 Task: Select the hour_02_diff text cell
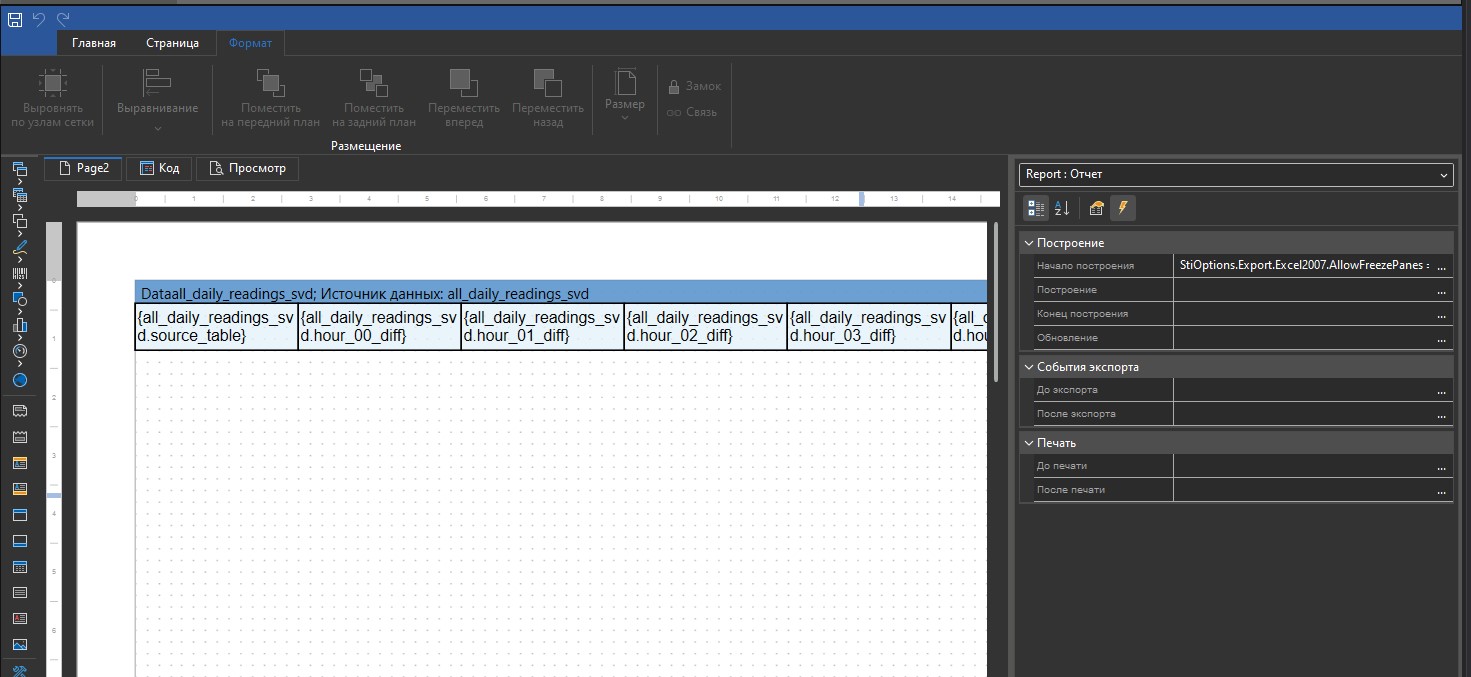tap(706, 327)
